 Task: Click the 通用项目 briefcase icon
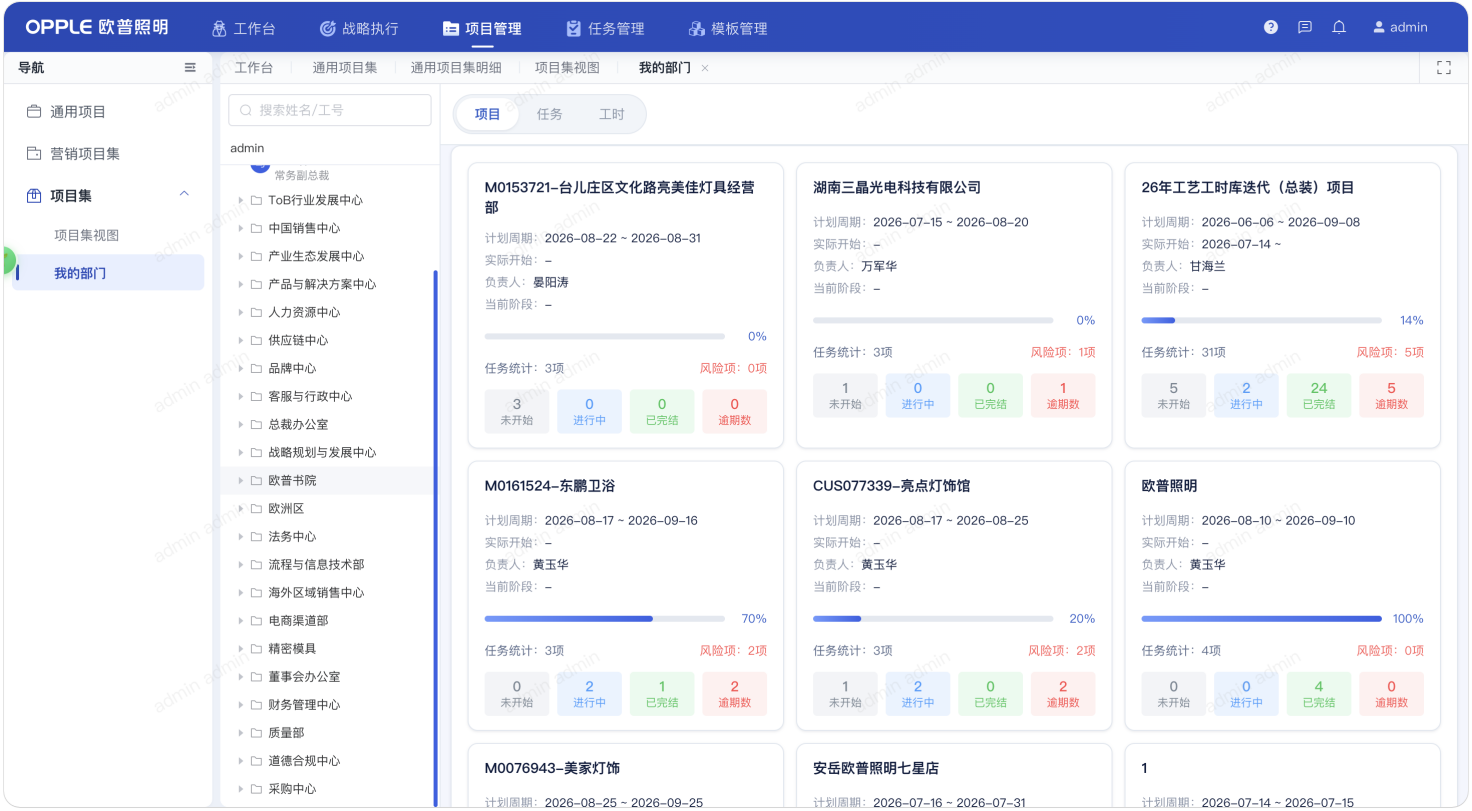[34, 111]
